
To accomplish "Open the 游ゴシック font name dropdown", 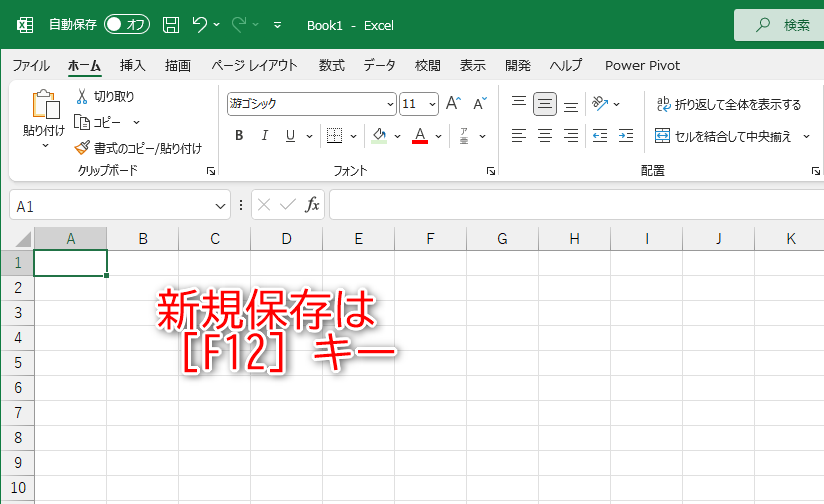I will point(390,104).
